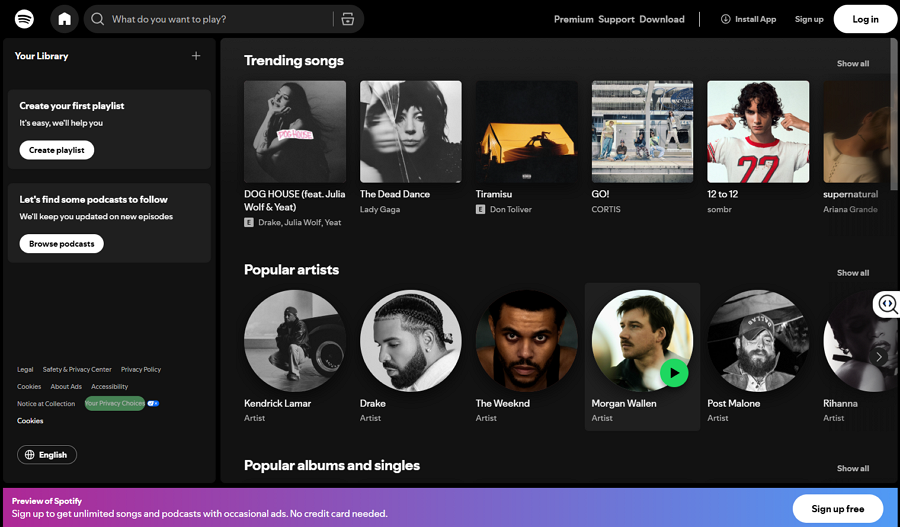
Task: Click globe icon on English language button
Action: pos(30,455)
